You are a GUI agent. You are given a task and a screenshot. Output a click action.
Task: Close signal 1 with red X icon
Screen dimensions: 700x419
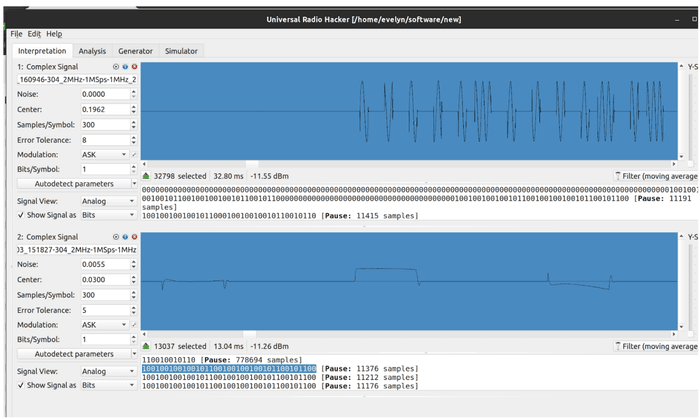tap(134, 67)
